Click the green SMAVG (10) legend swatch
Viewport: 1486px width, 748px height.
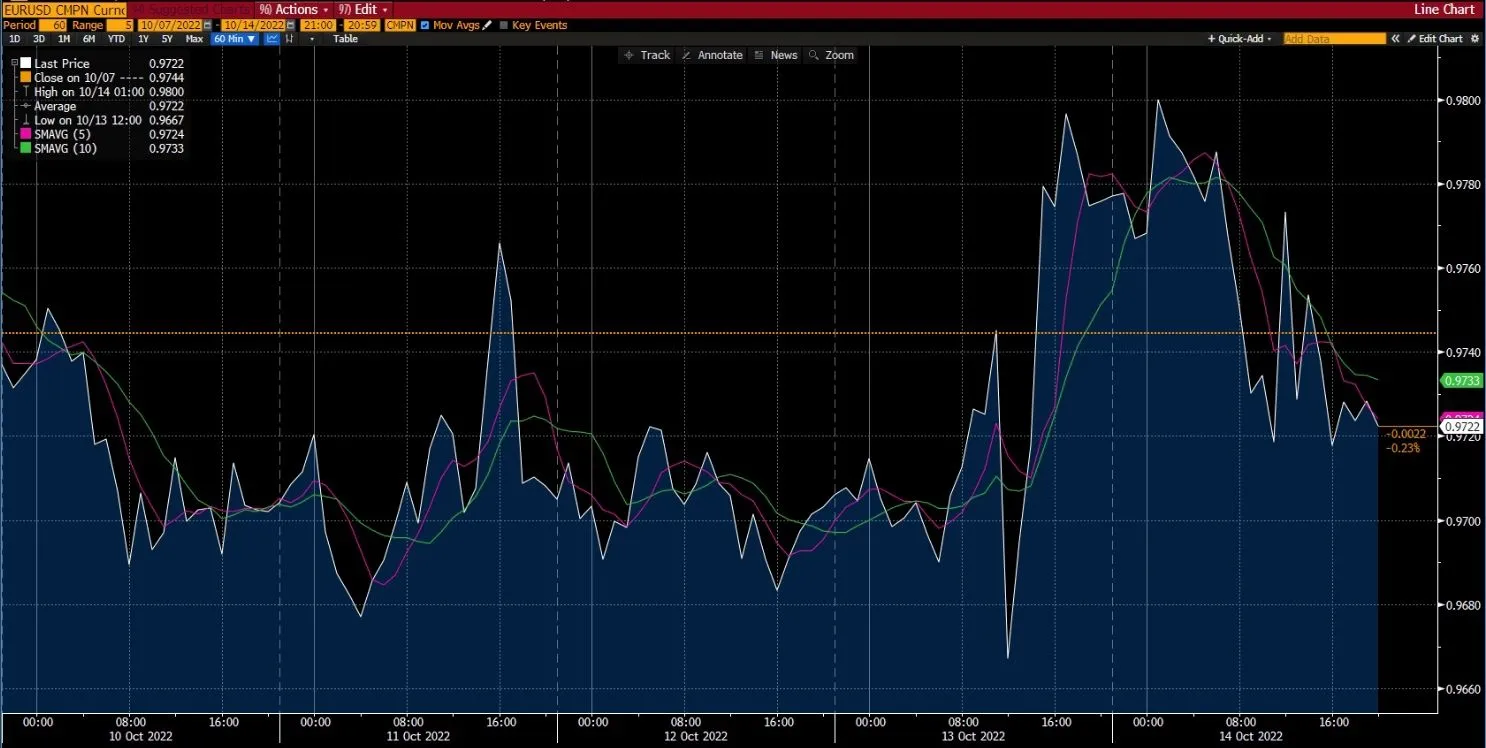pos(24,148)
